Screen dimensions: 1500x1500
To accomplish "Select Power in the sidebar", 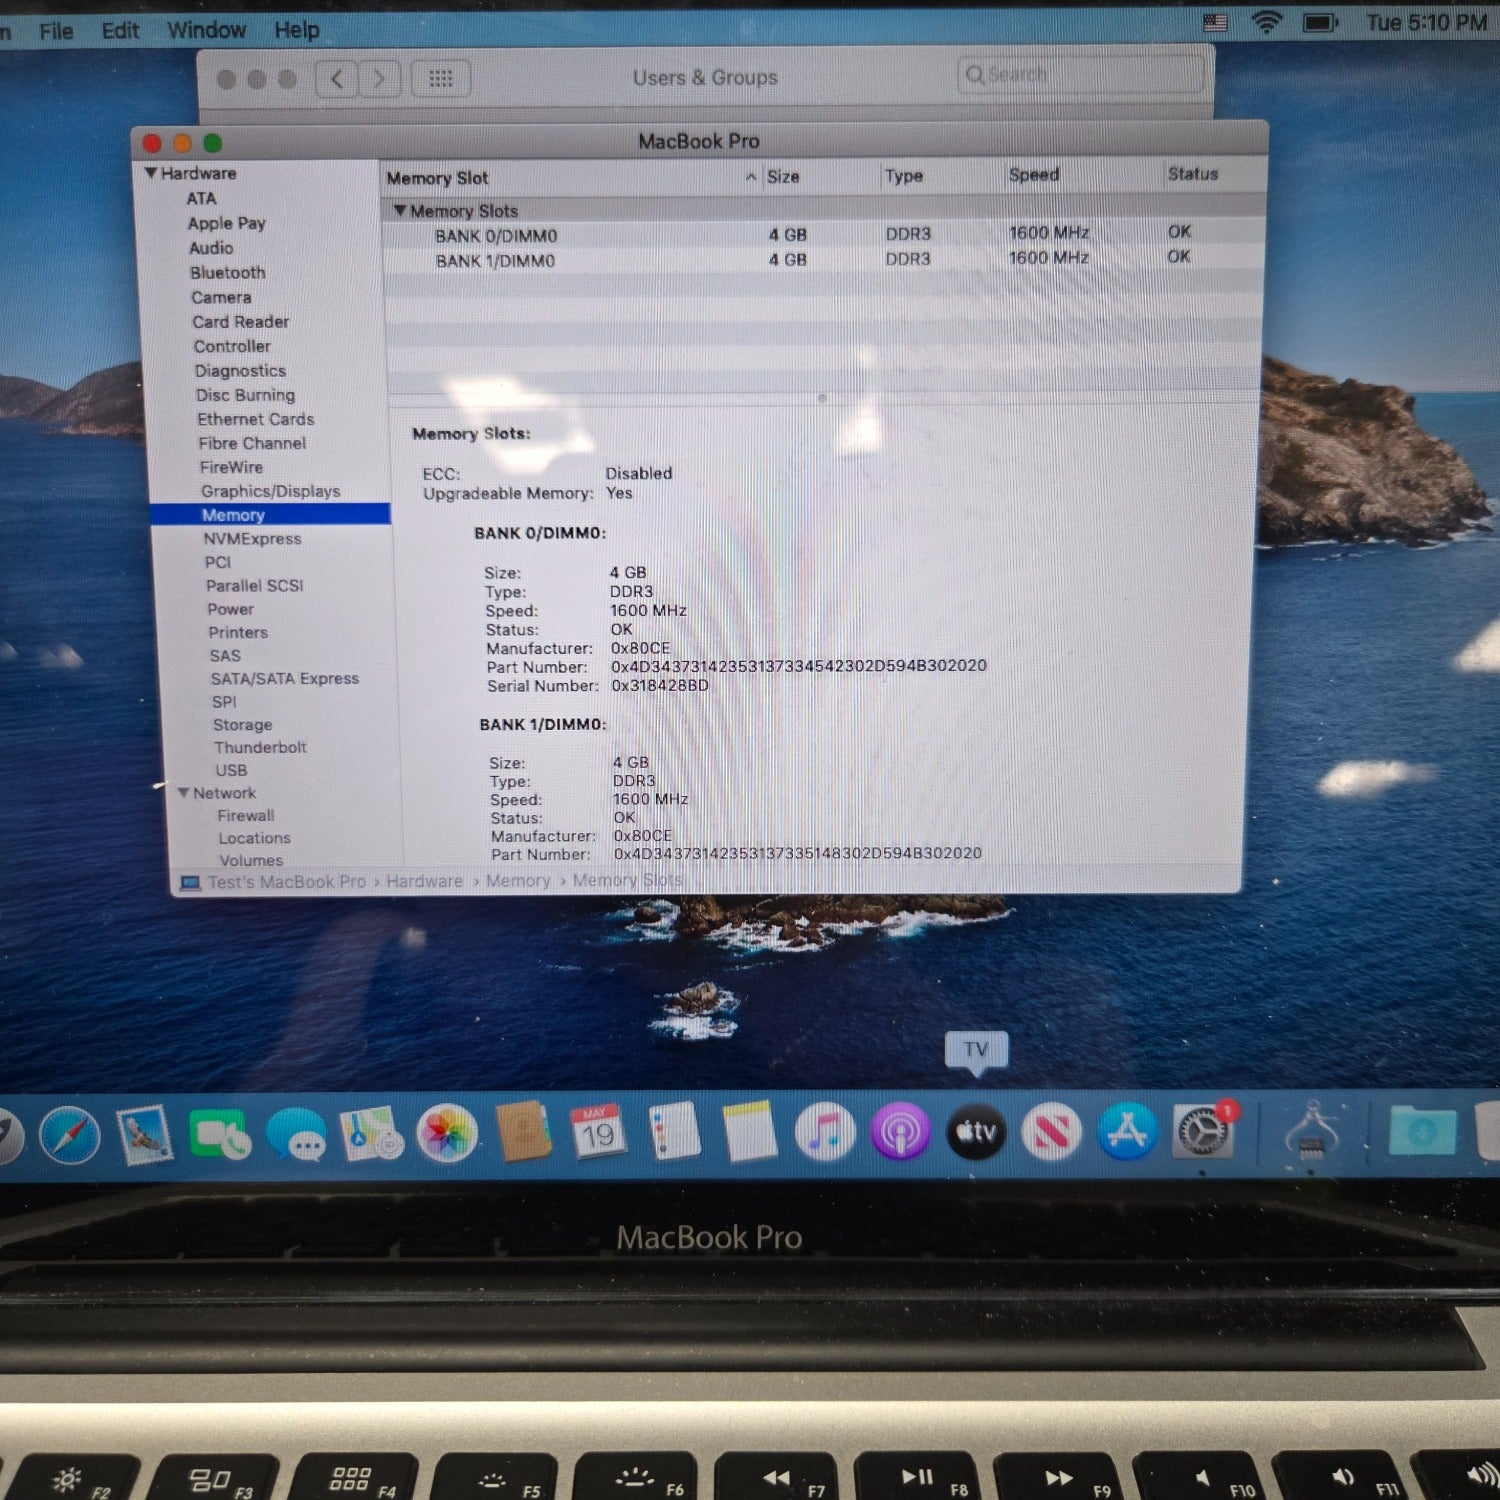I will (x=230, y=609).
